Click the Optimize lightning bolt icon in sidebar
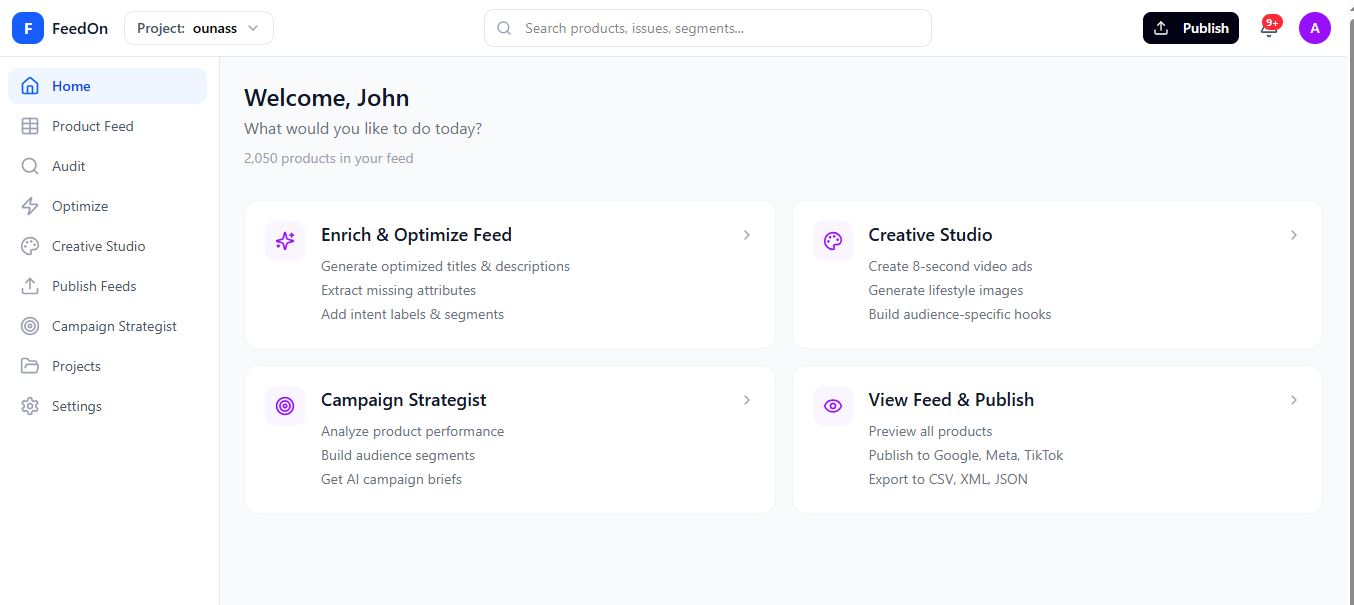Screen dimensions: 1354x605 click(30, 206)
